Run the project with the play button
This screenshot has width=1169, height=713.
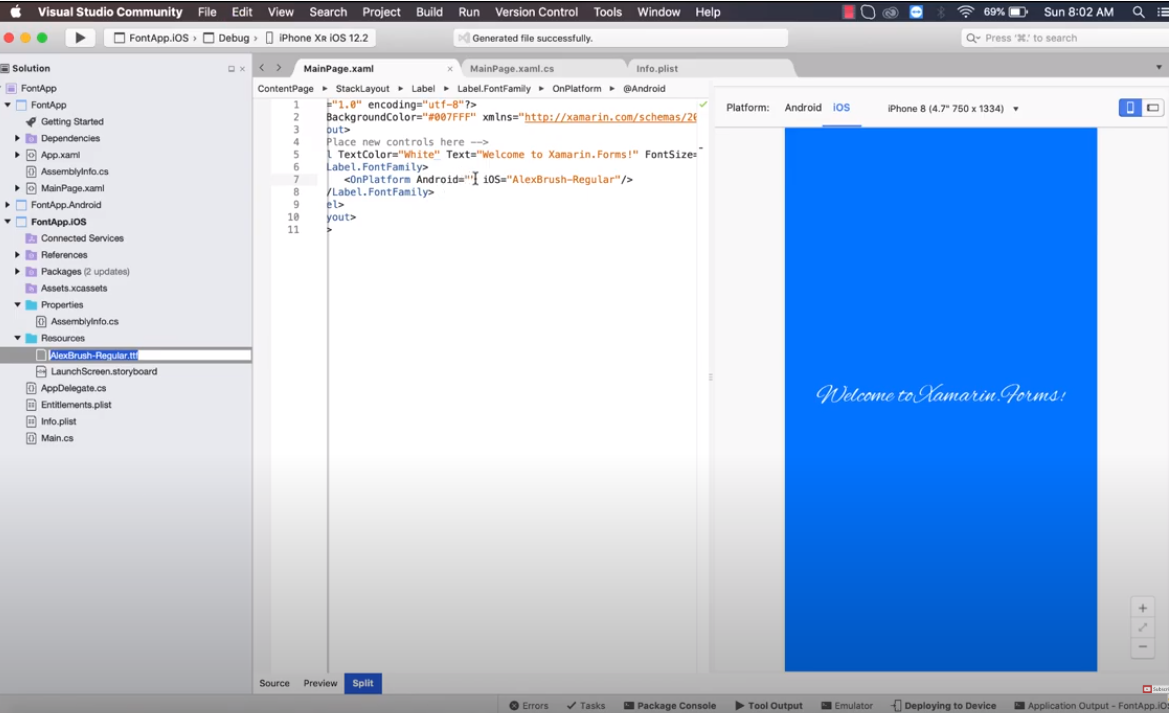[x=80, y=38]
